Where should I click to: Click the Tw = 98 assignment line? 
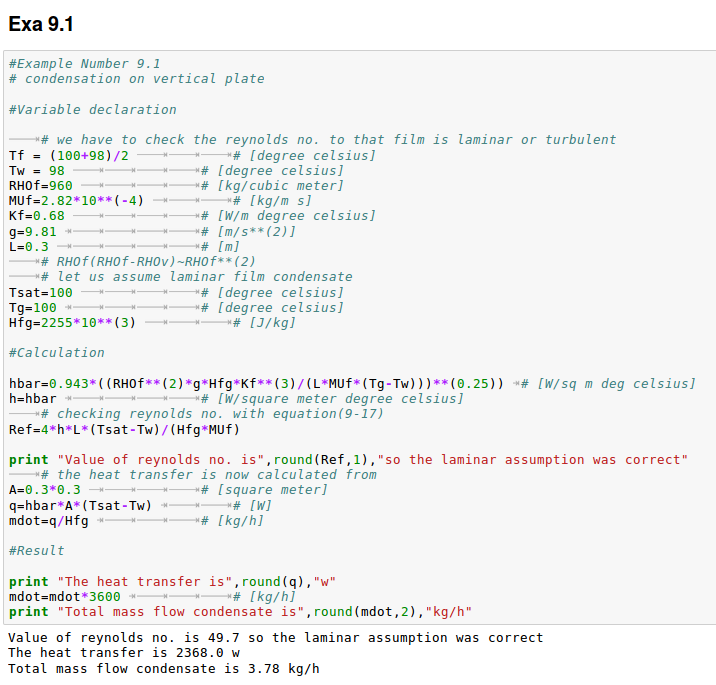point(37,171)
